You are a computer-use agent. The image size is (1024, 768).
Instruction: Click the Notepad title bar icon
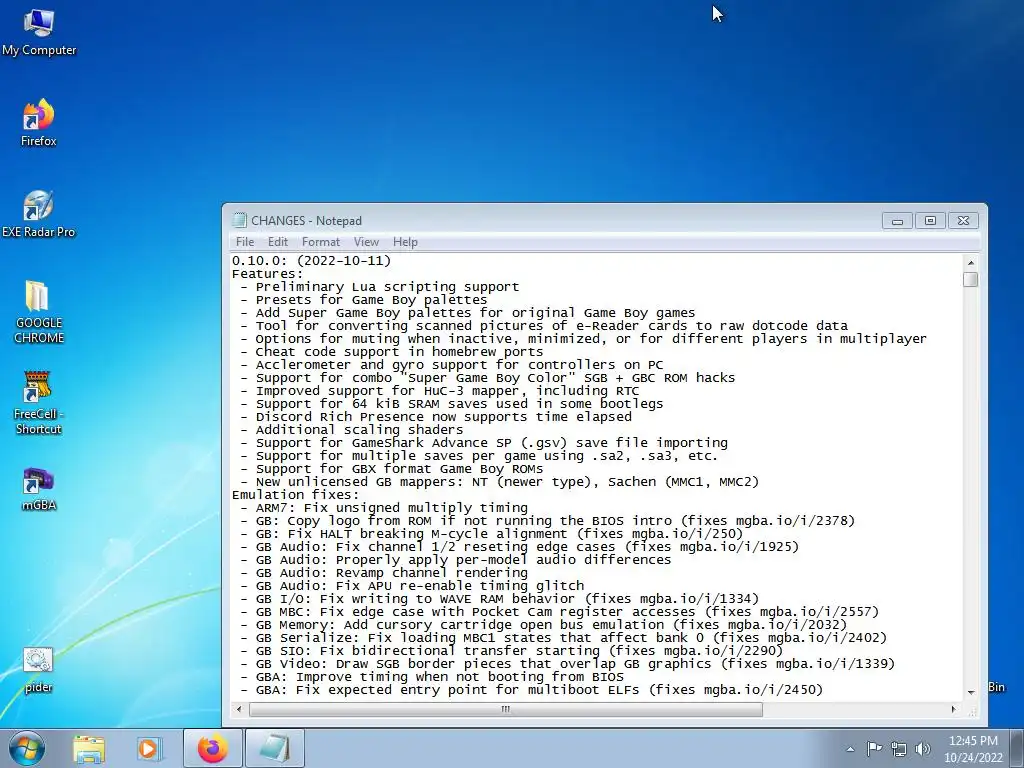point(240,220)
